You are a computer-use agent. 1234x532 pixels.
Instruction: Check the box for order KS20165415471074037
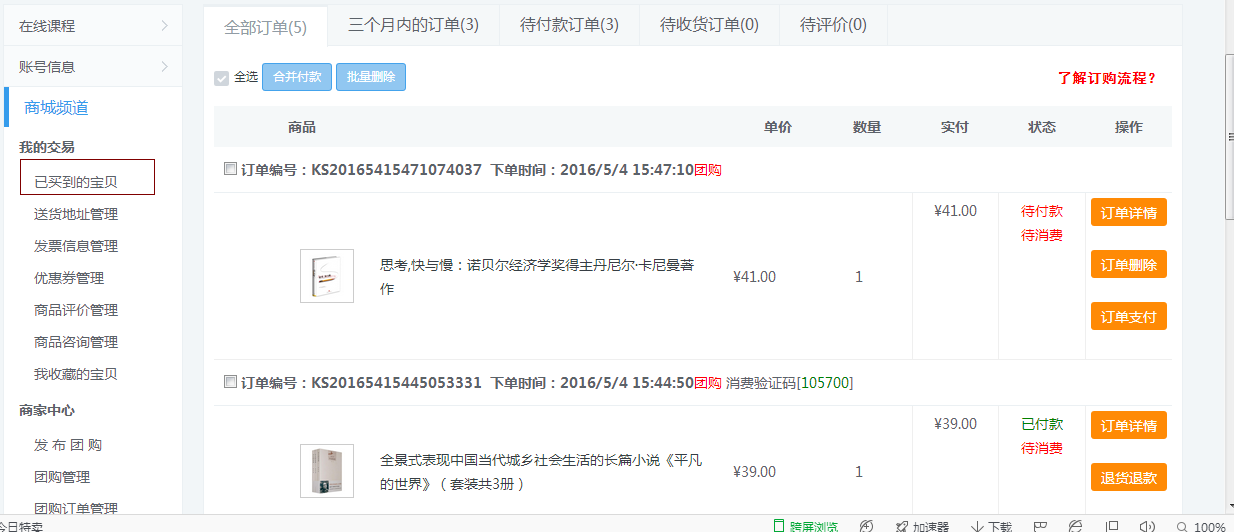pyautogui.click(x=230, y=169)
